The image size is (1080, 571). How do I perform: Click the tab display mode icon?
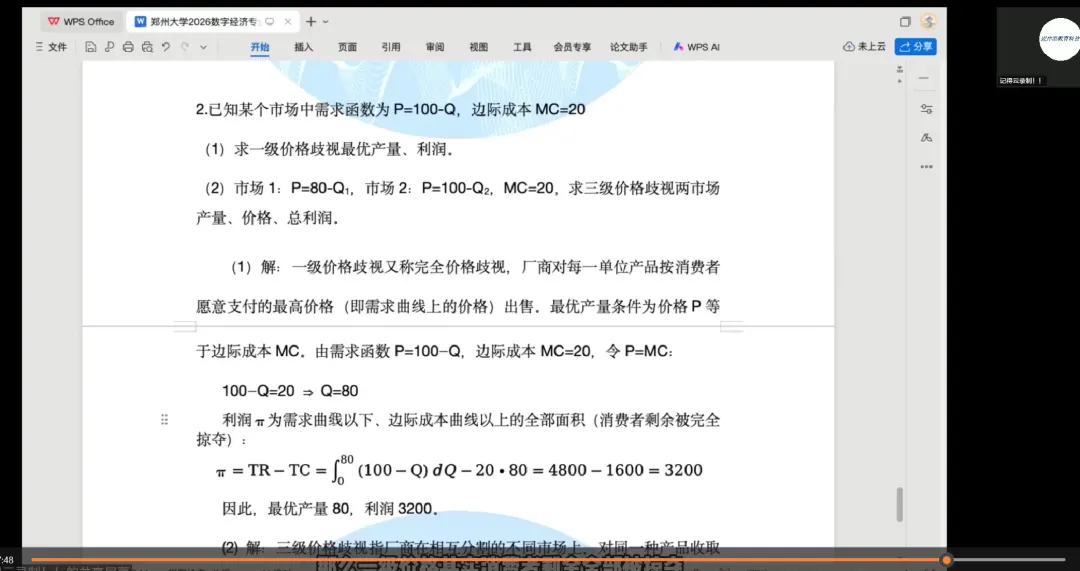[x=270, y=21]
